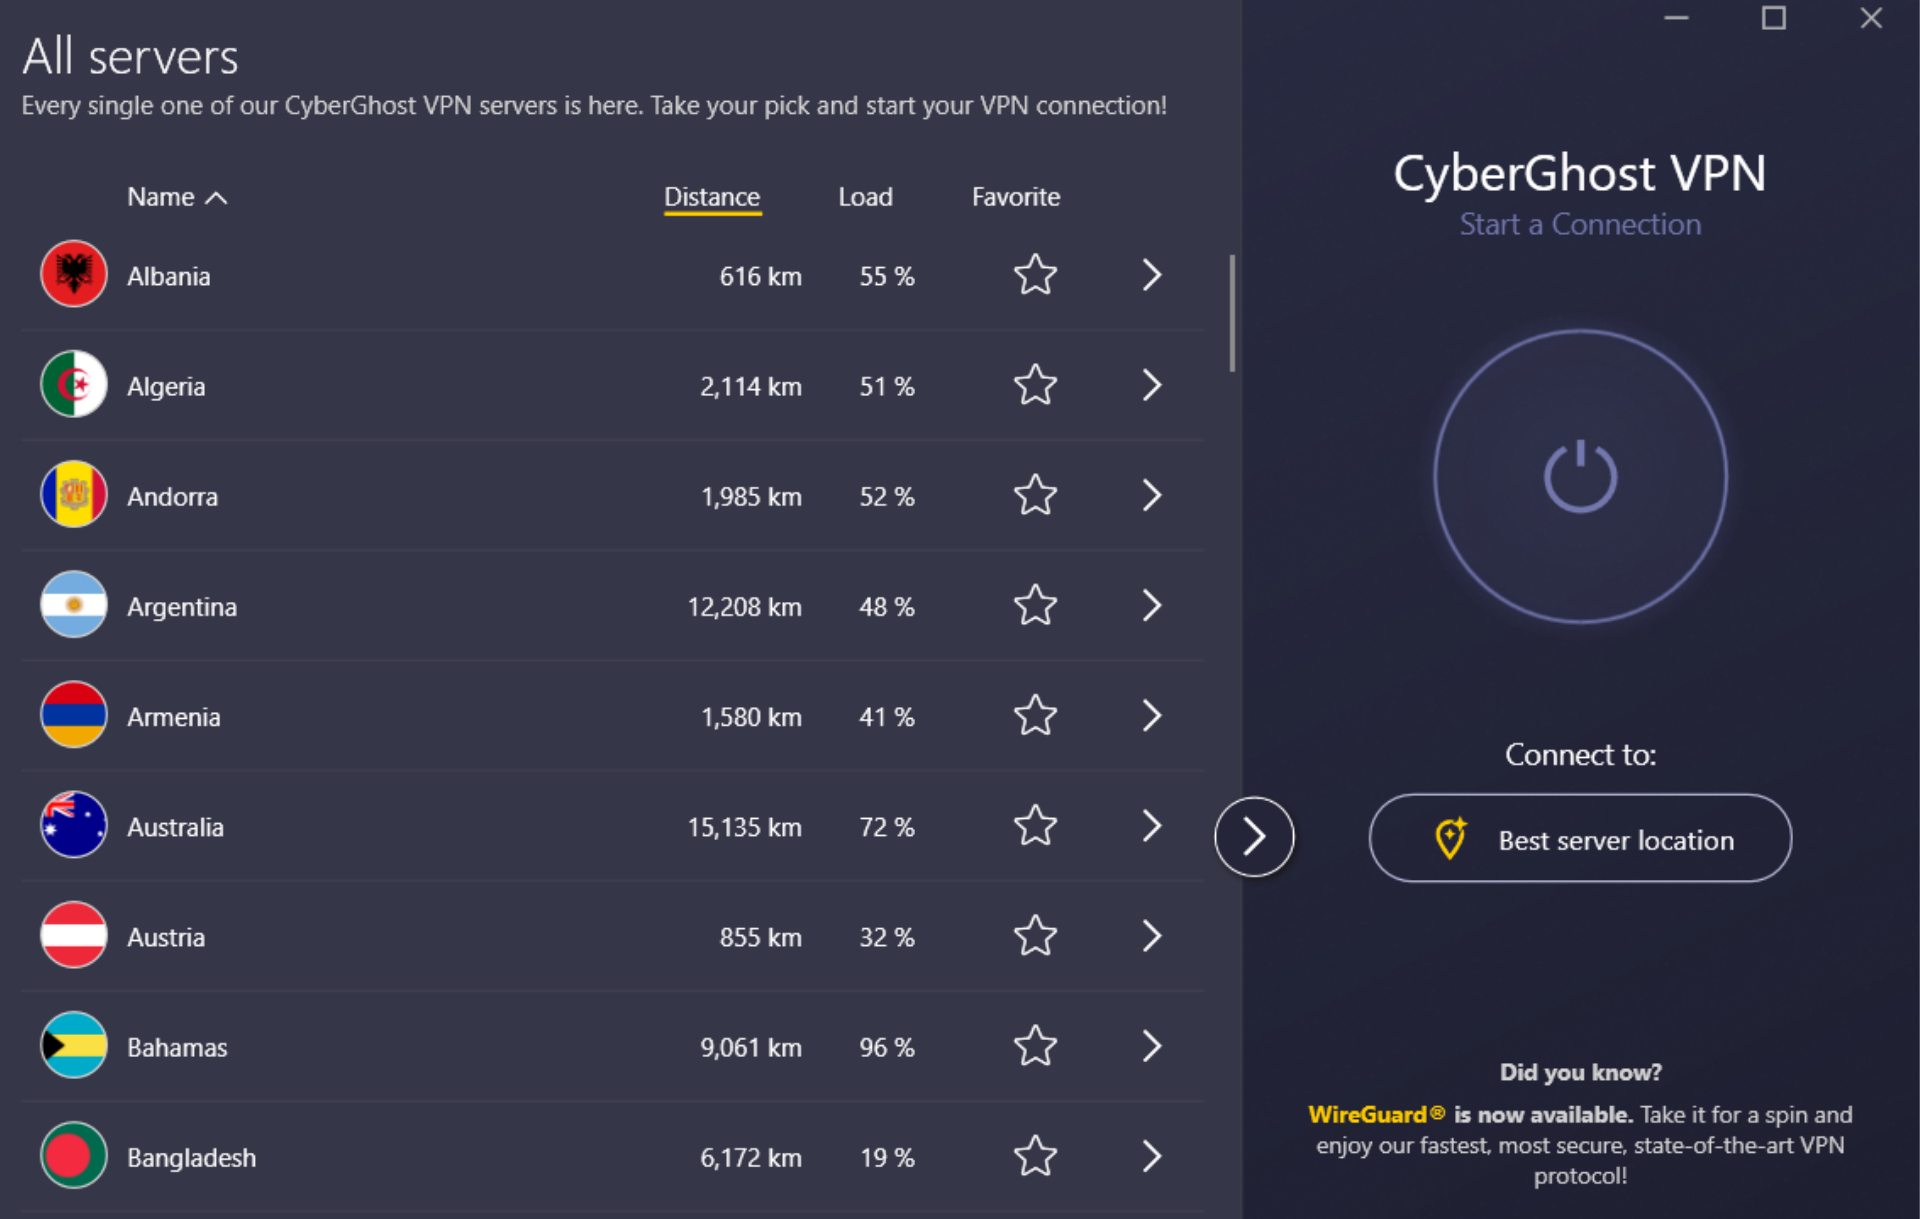Screen dimensions: 1920x1219
Task: Click the location pin icon on Best server
Action: 1450,839
